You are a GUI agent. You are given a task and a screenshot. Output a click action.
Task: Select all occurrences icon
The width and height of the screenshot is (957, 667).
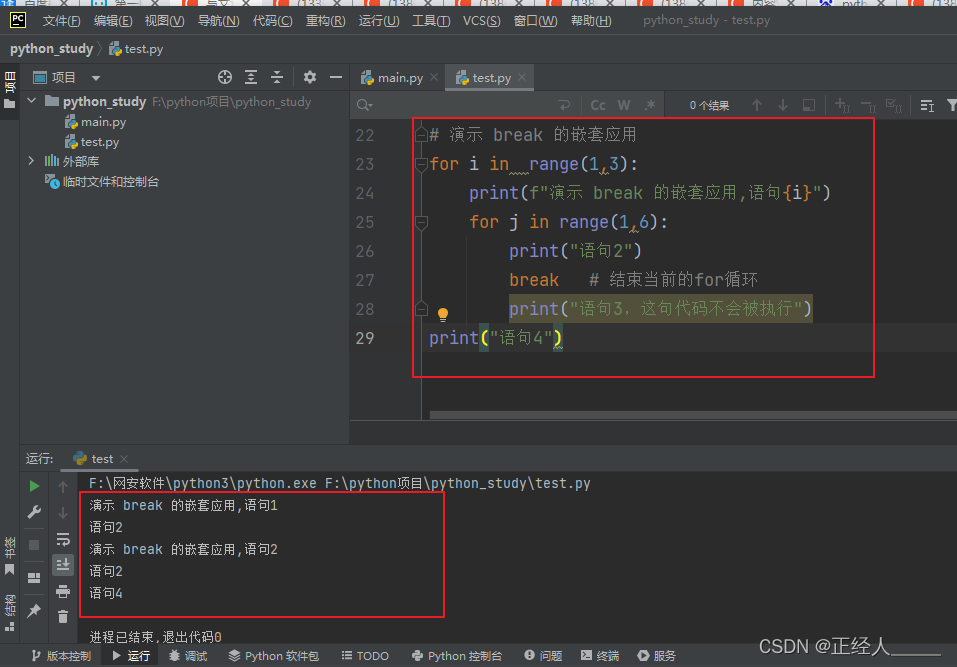point(894,105)
